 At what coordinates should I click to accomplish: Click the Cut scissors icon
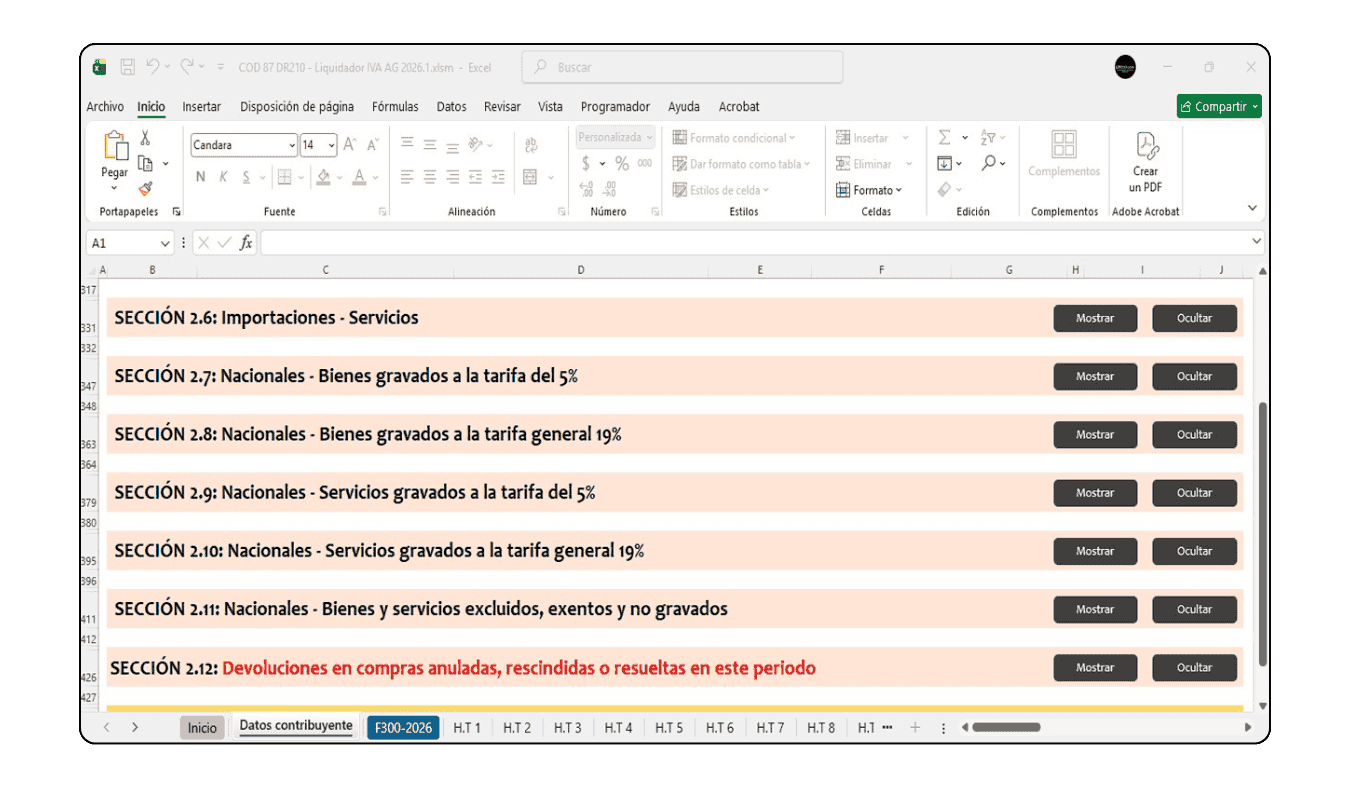(145, 138)
